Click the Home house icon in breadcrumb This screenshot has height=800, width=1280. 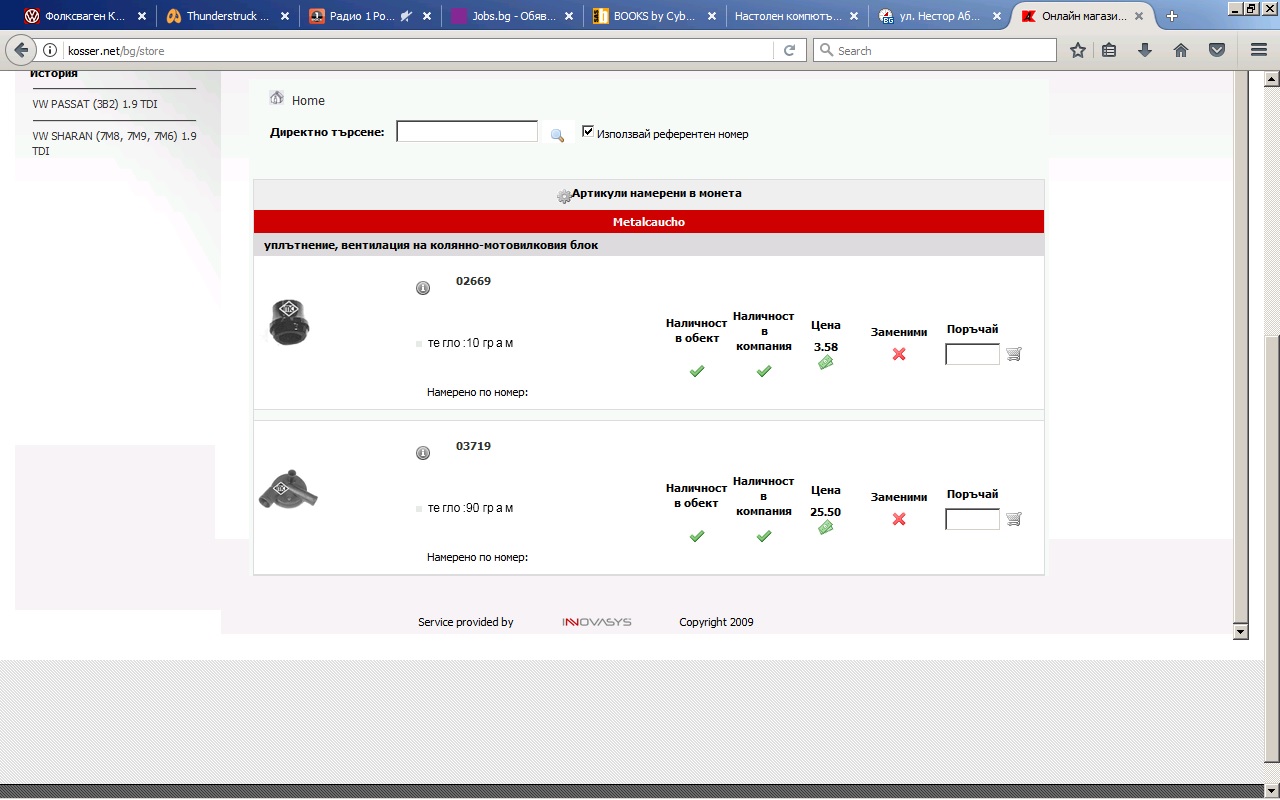click(277, 98)
